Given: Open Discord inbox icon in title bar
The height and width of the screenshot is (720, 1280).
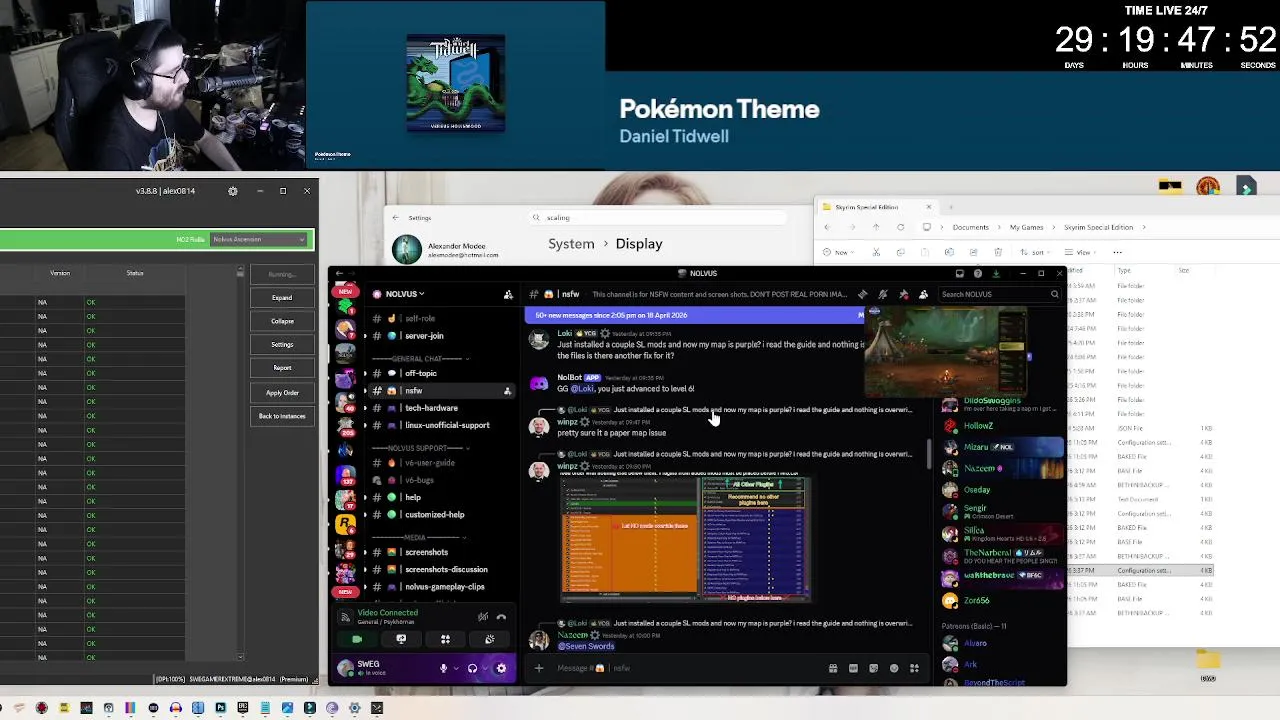Looking at the screenshot, I should [x=959, y=273].
